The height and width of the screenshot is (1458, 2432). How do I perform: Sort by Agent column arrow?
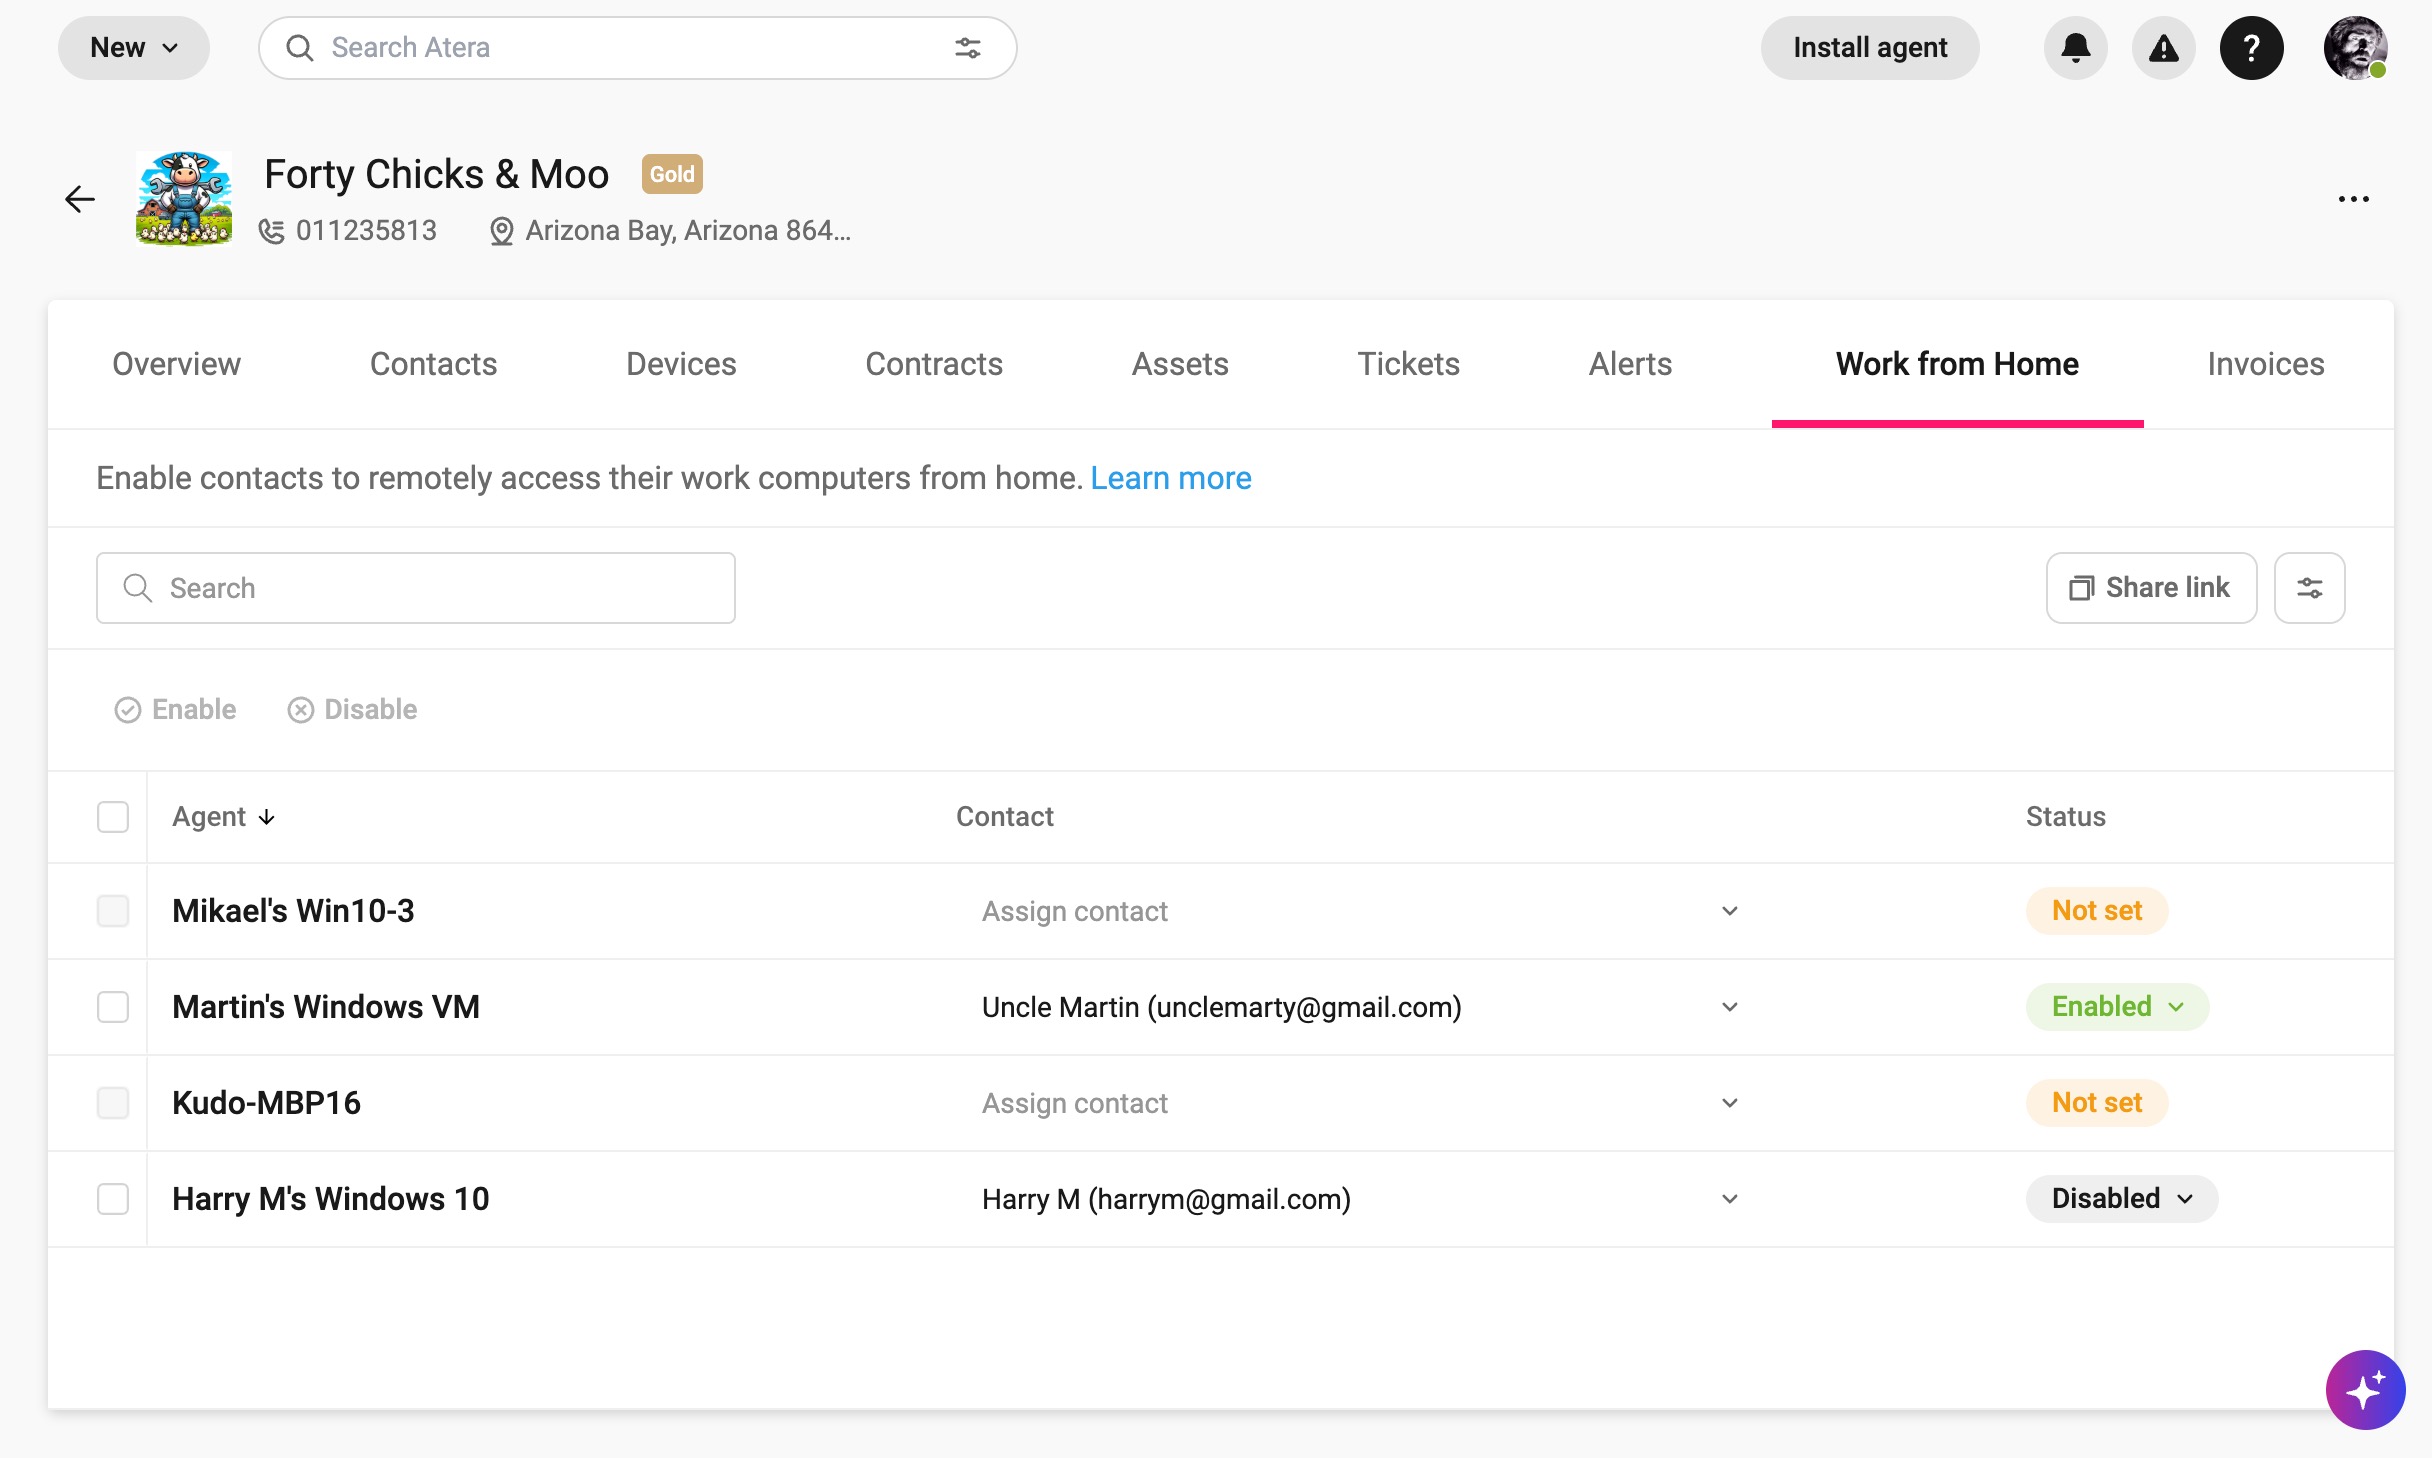(267, 818)
